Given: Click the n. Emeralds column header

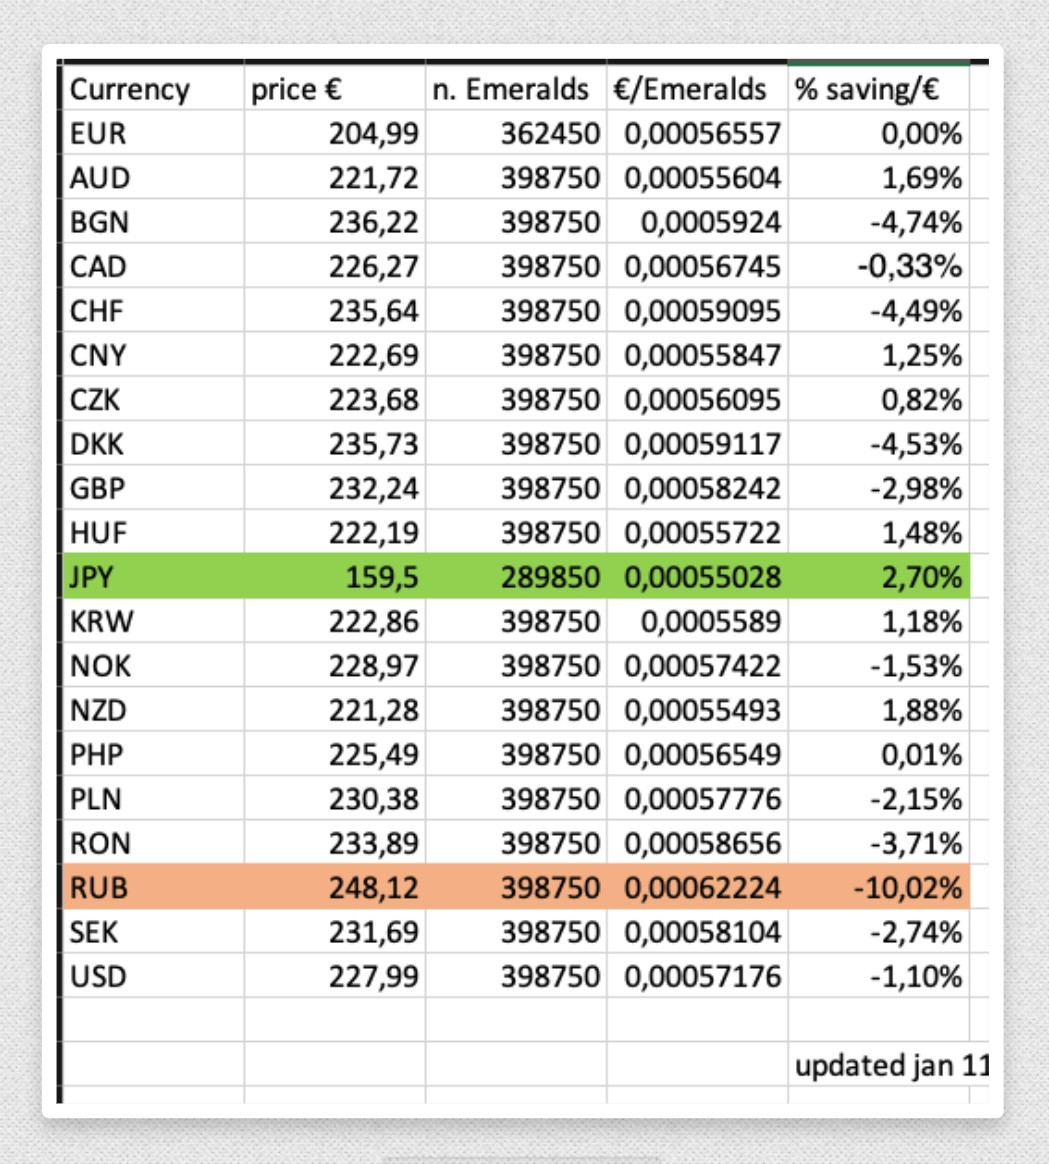Looking at the screenshot, I should pos(516,88).
